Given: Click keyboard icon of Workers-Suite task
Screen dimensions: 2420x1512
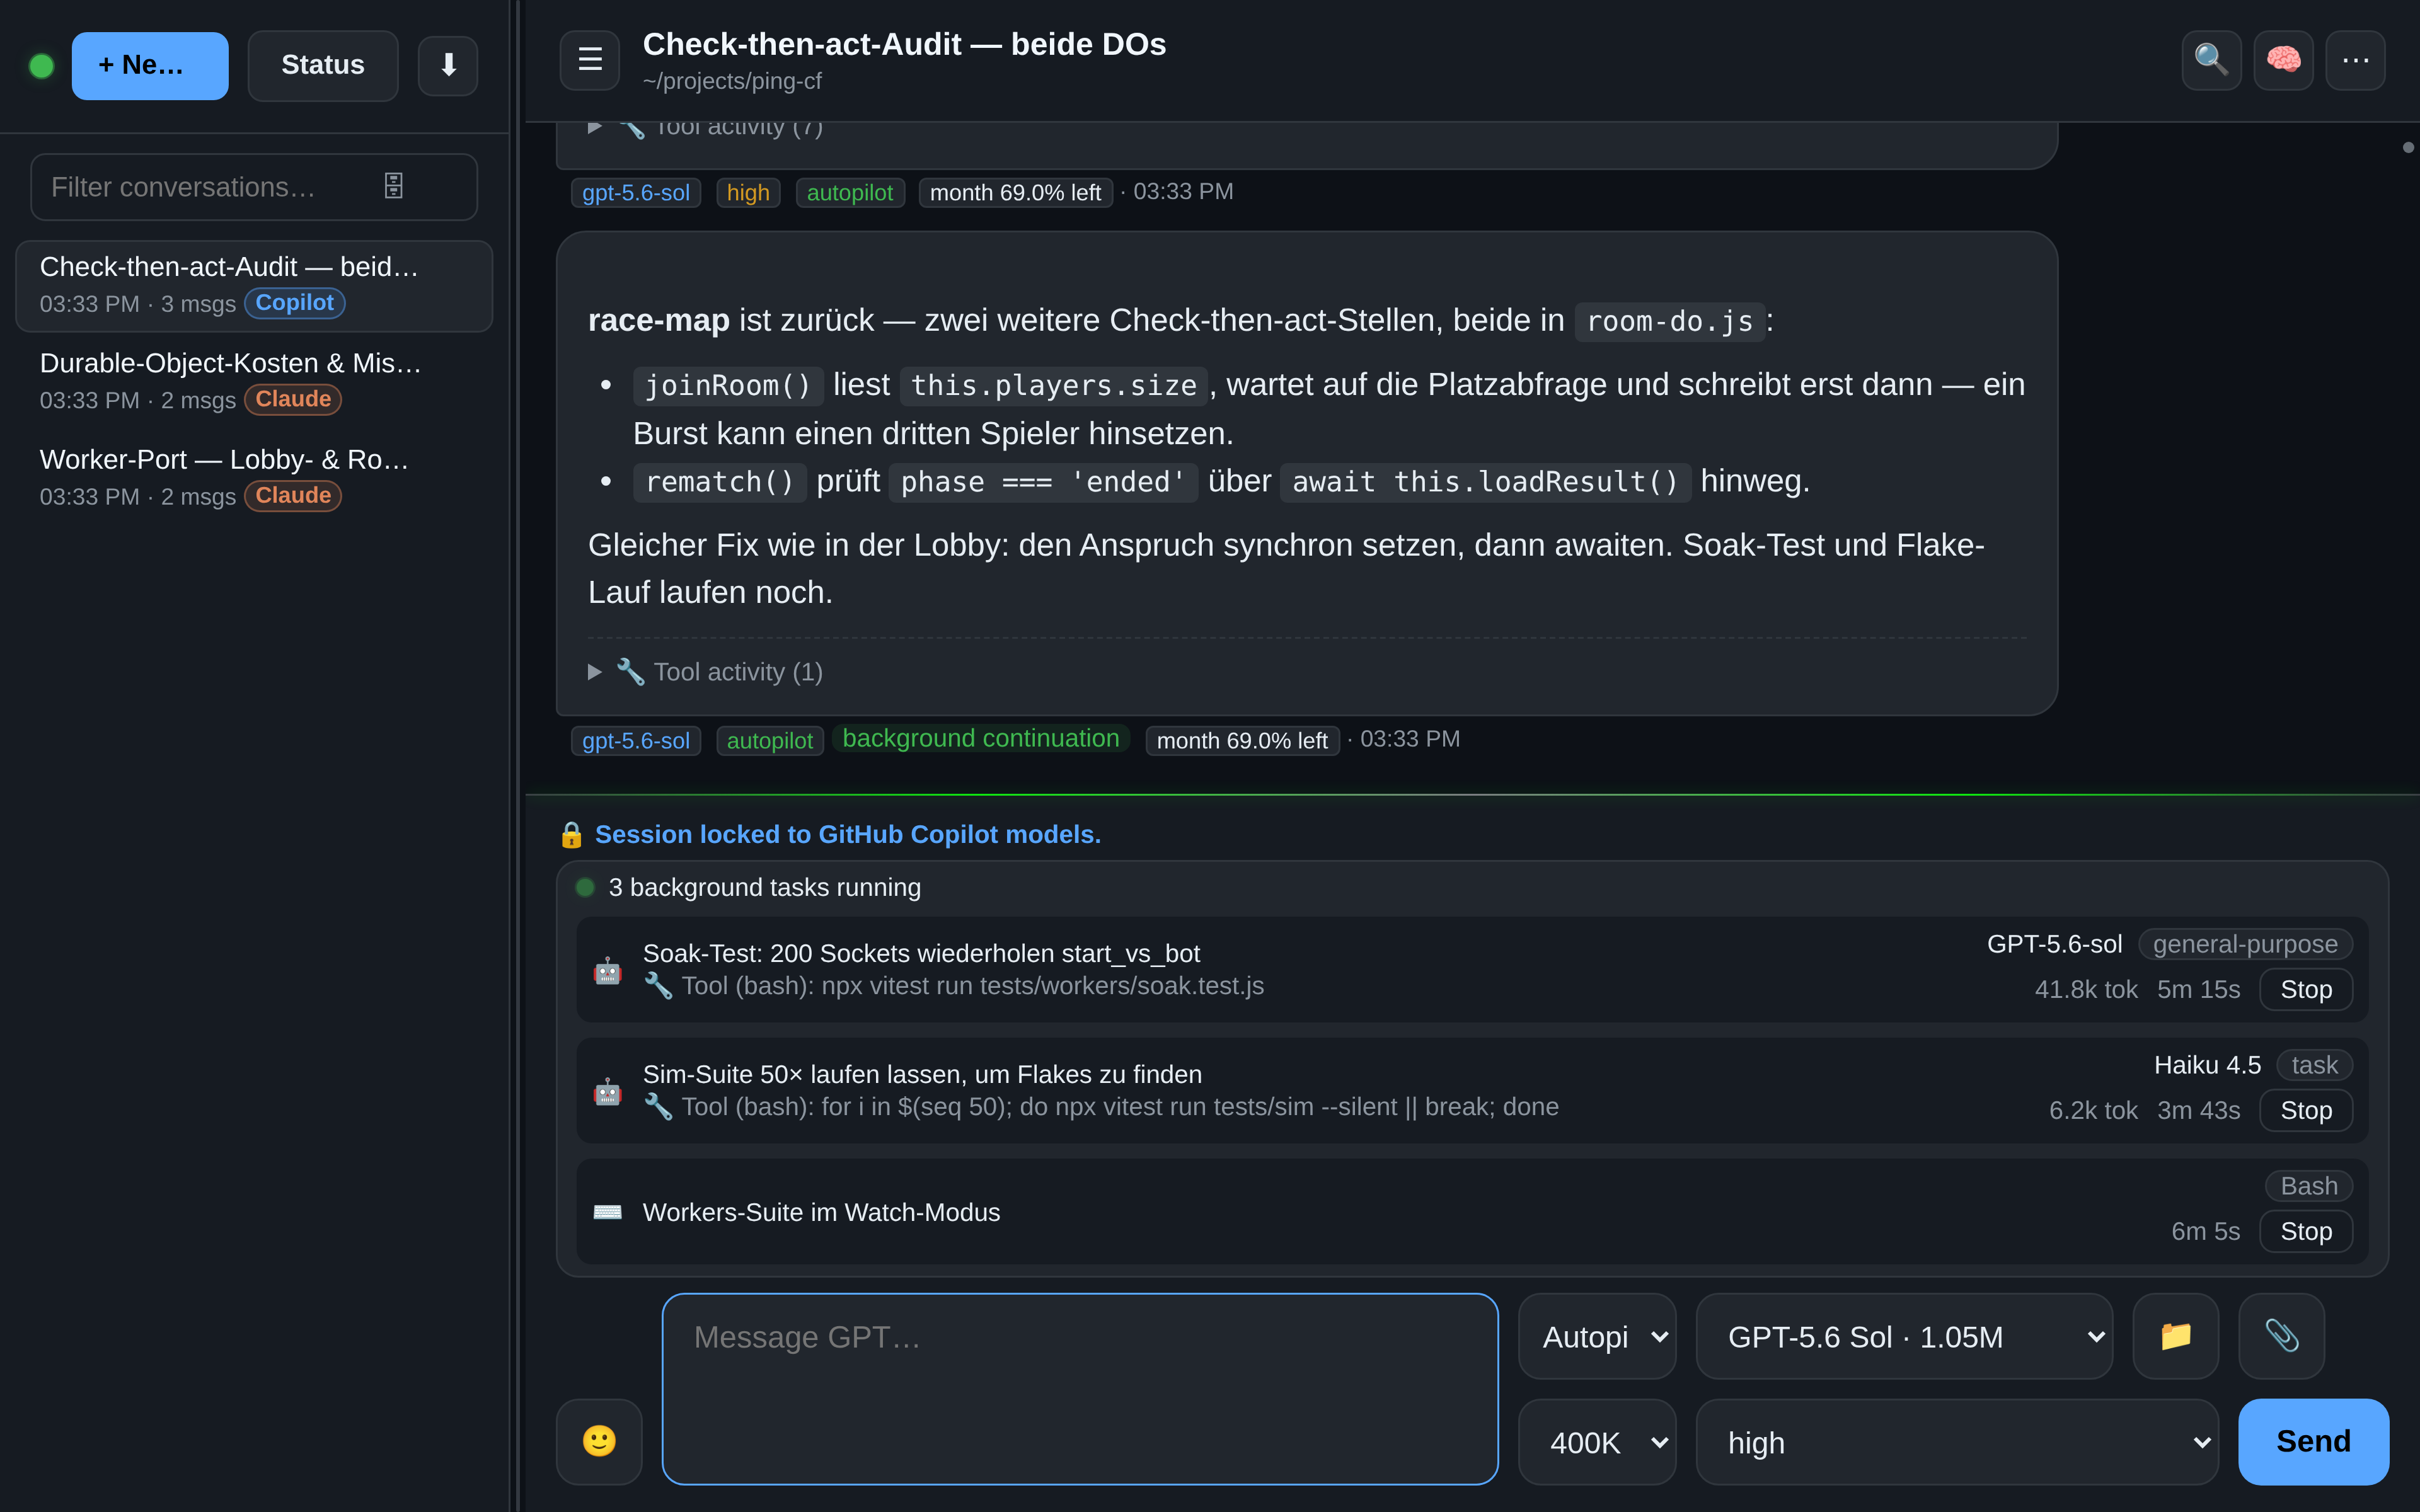Looking at the screenshot, I should [607, 1212].
